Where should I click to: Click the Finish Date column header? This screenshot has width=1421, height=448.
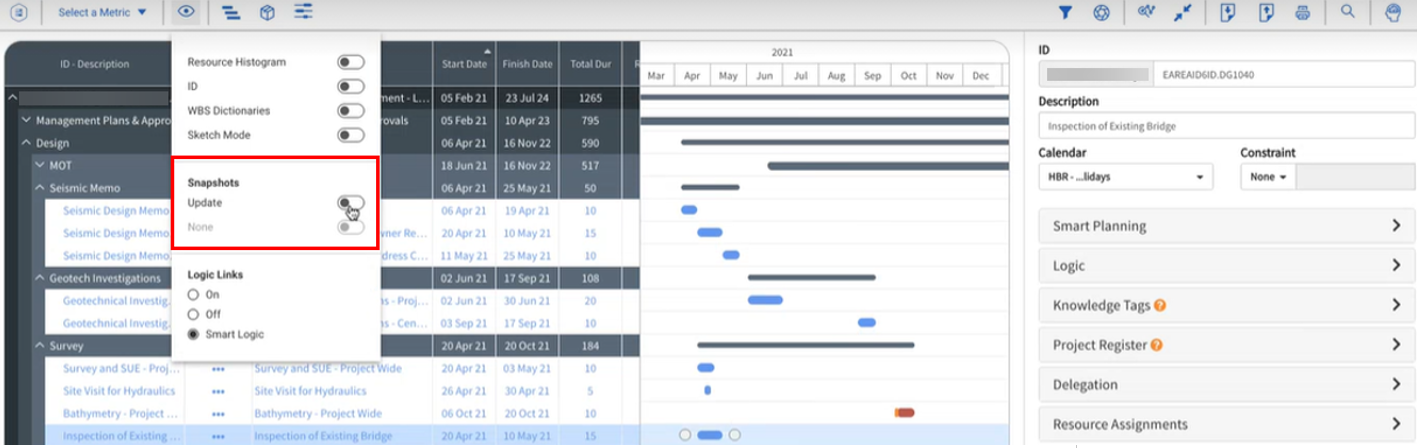[527, 64]
